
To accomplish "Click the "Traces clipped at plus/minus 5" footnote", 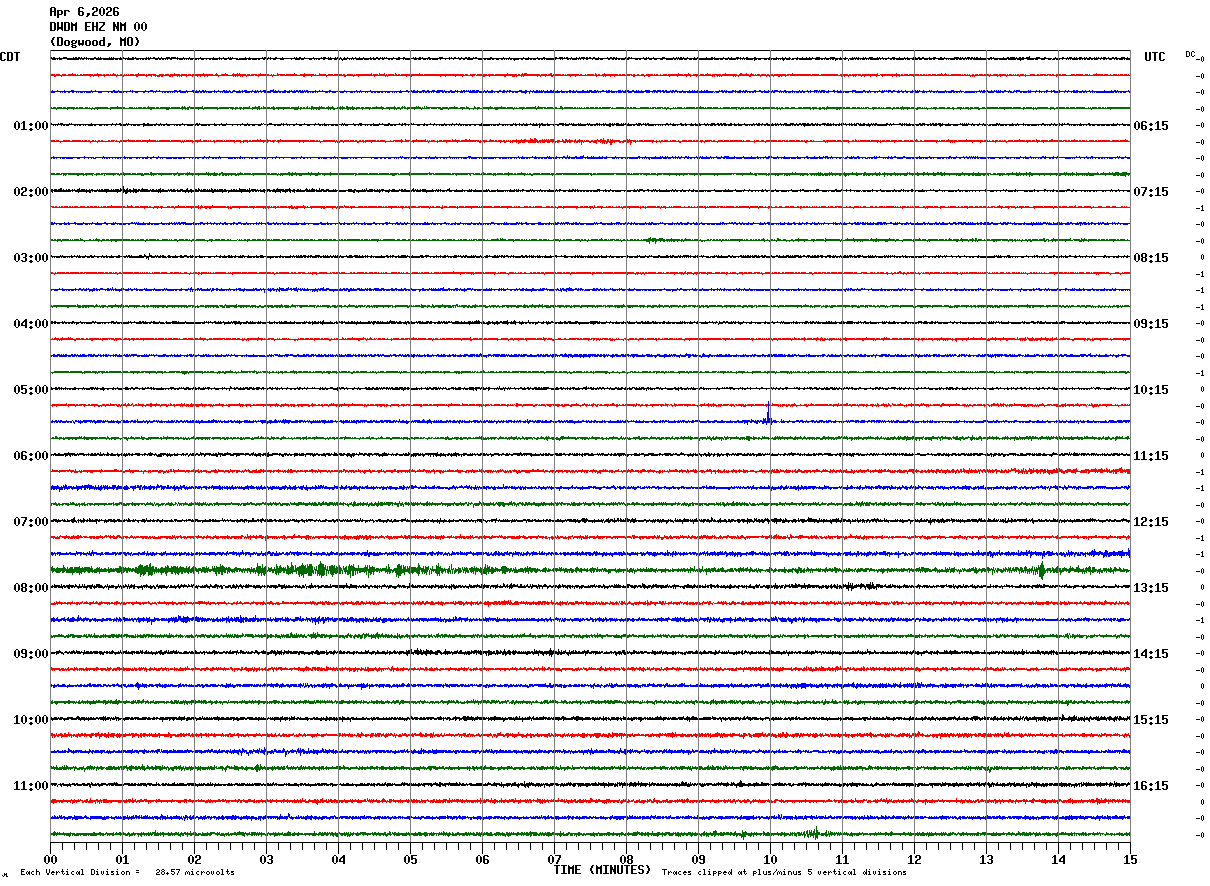I will (x=784, y=873).
